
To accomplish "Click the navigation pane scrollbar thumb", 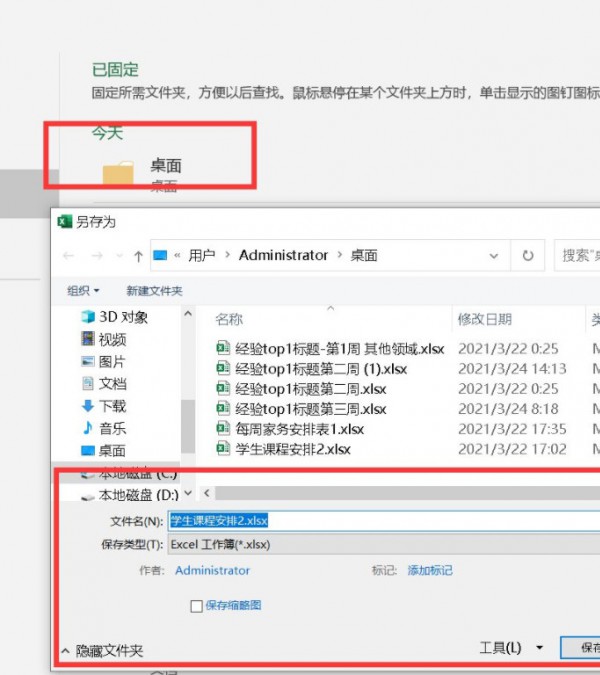I will tap(188, 426).
